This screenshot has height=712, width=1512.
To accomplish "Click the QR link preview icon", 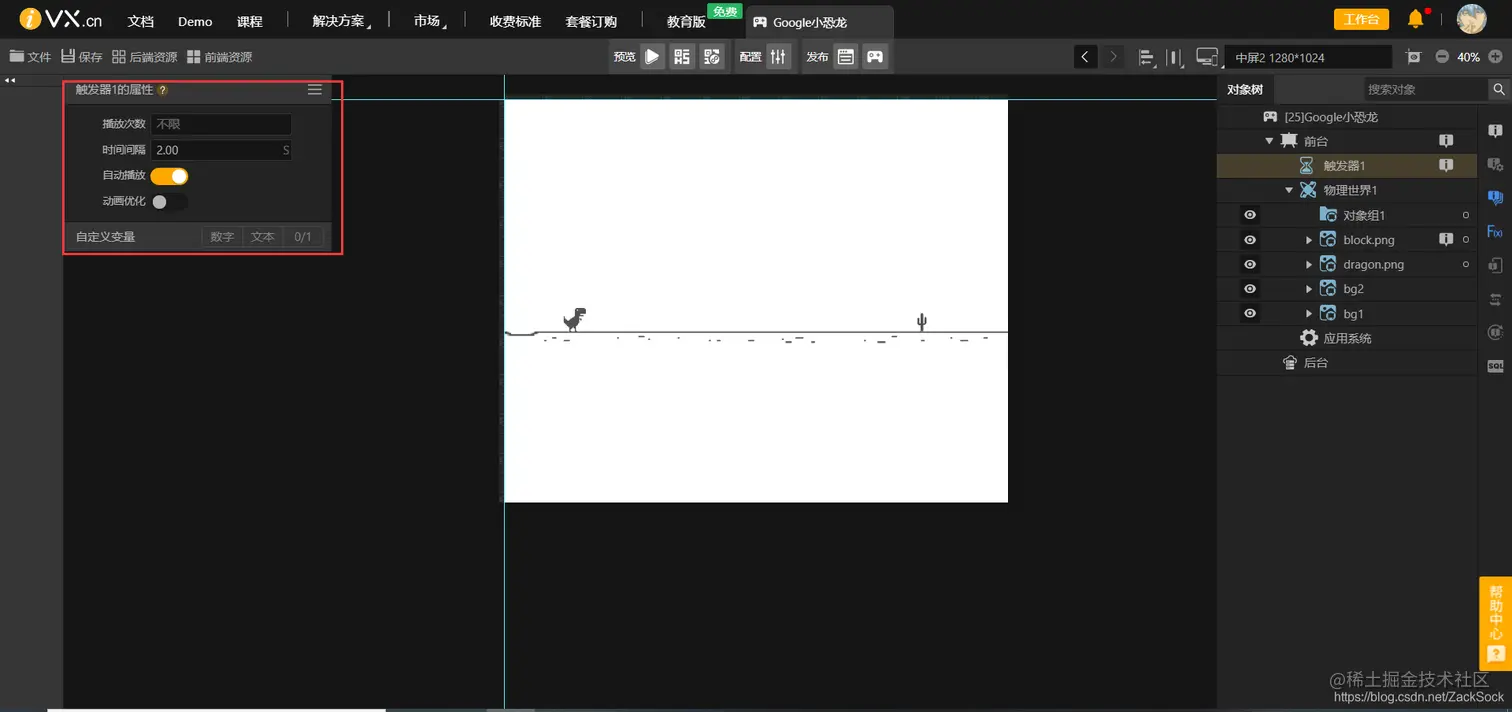I will (x=712, y=57).
